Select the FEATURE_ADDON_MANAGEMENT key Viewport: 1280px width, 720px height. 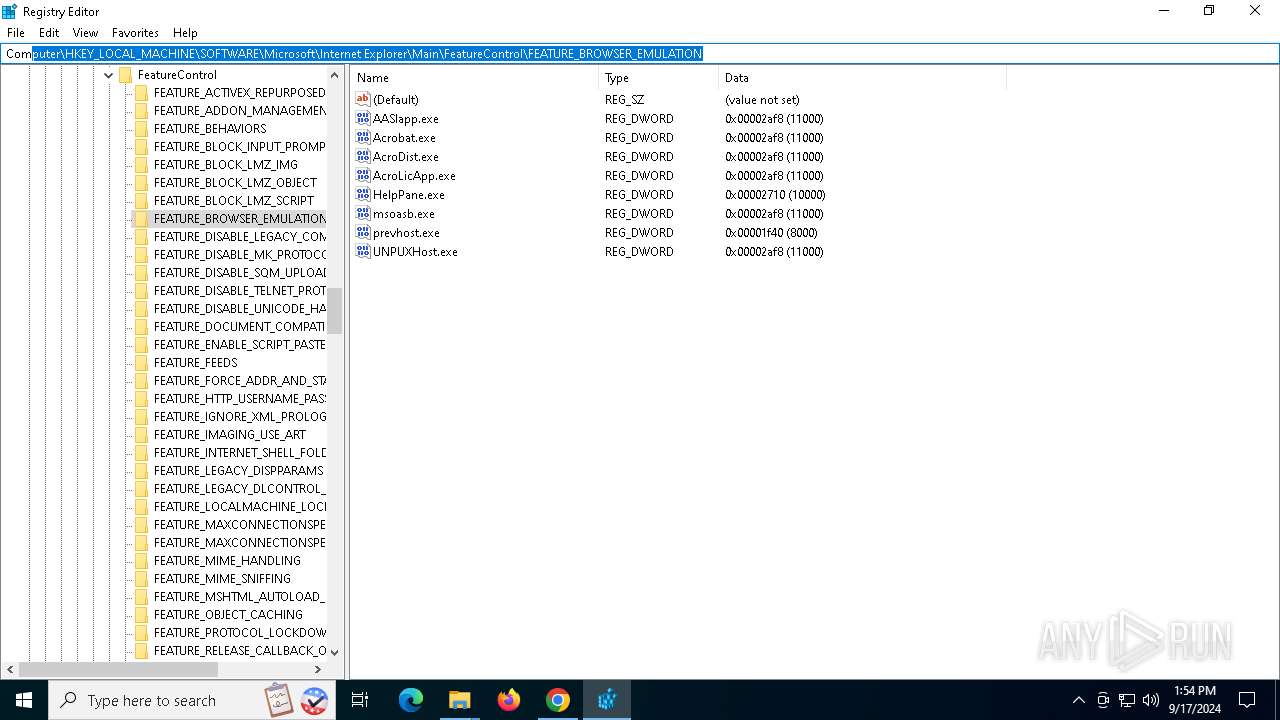click(240, 111)
